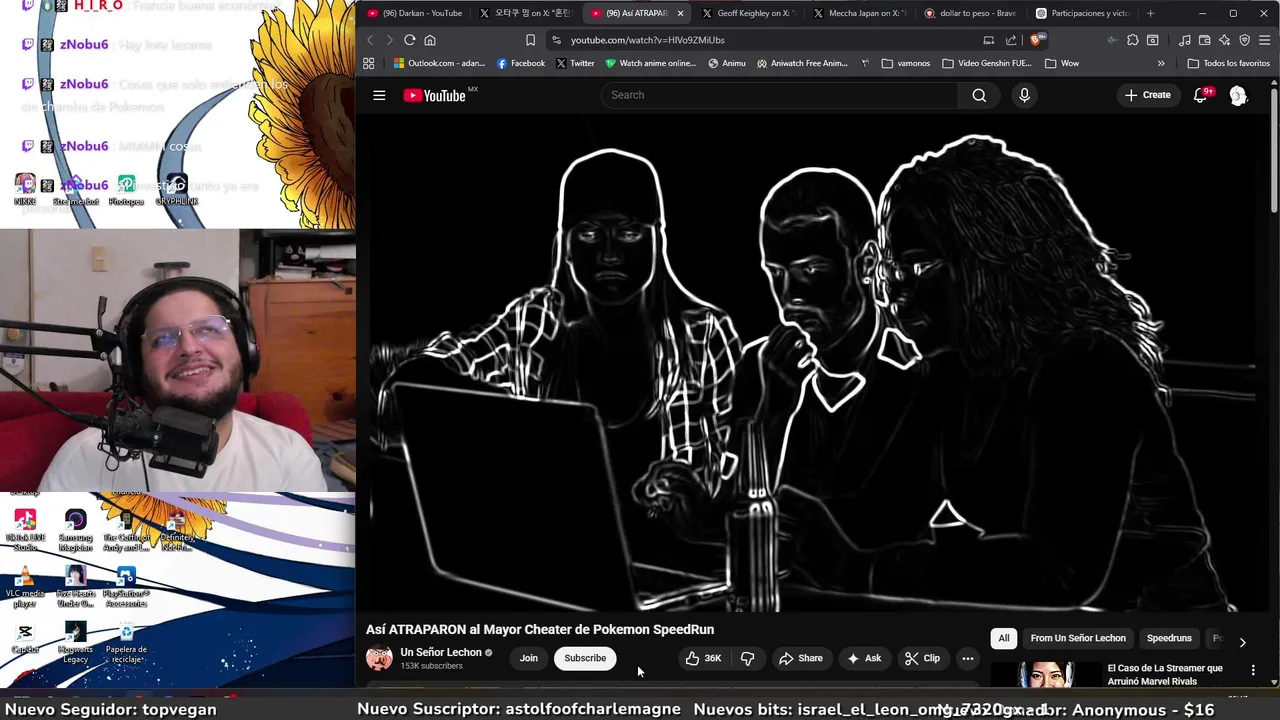Click the Ask button under the video

tap(863, 658)
